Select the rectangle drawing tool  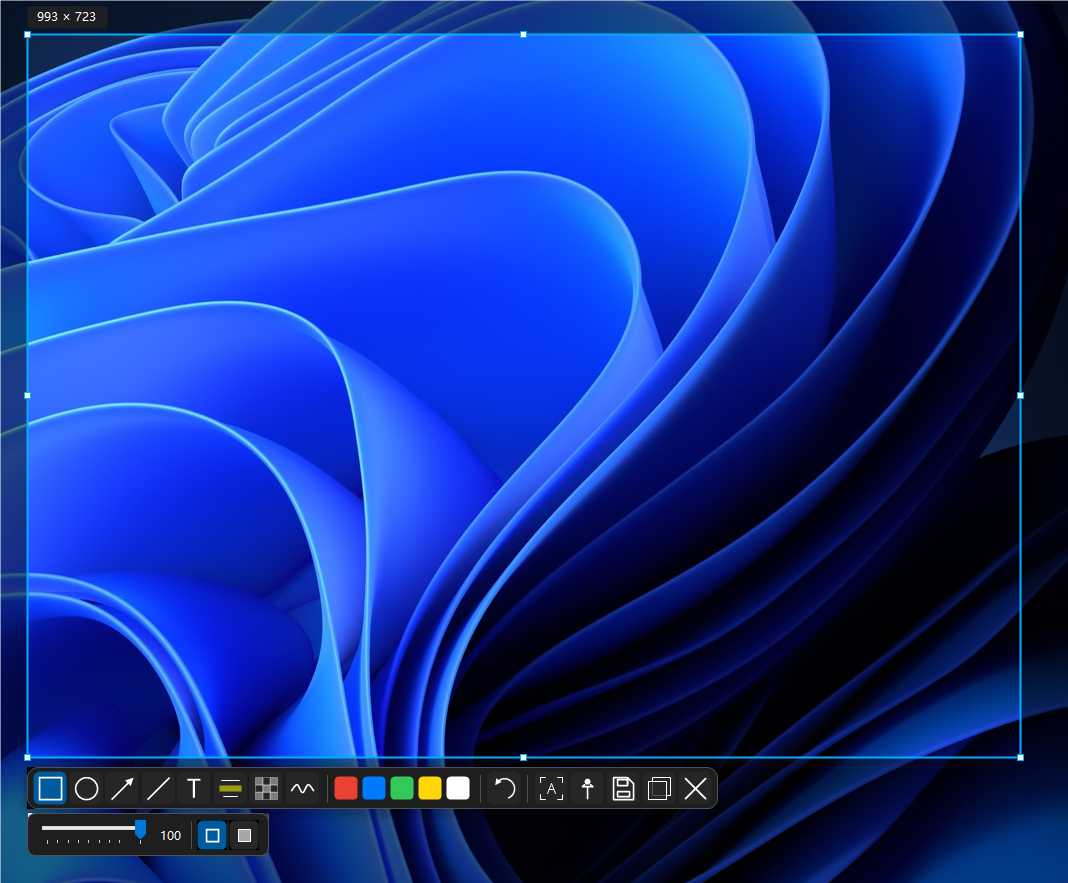pyautogui.click(x=50, y=789)
